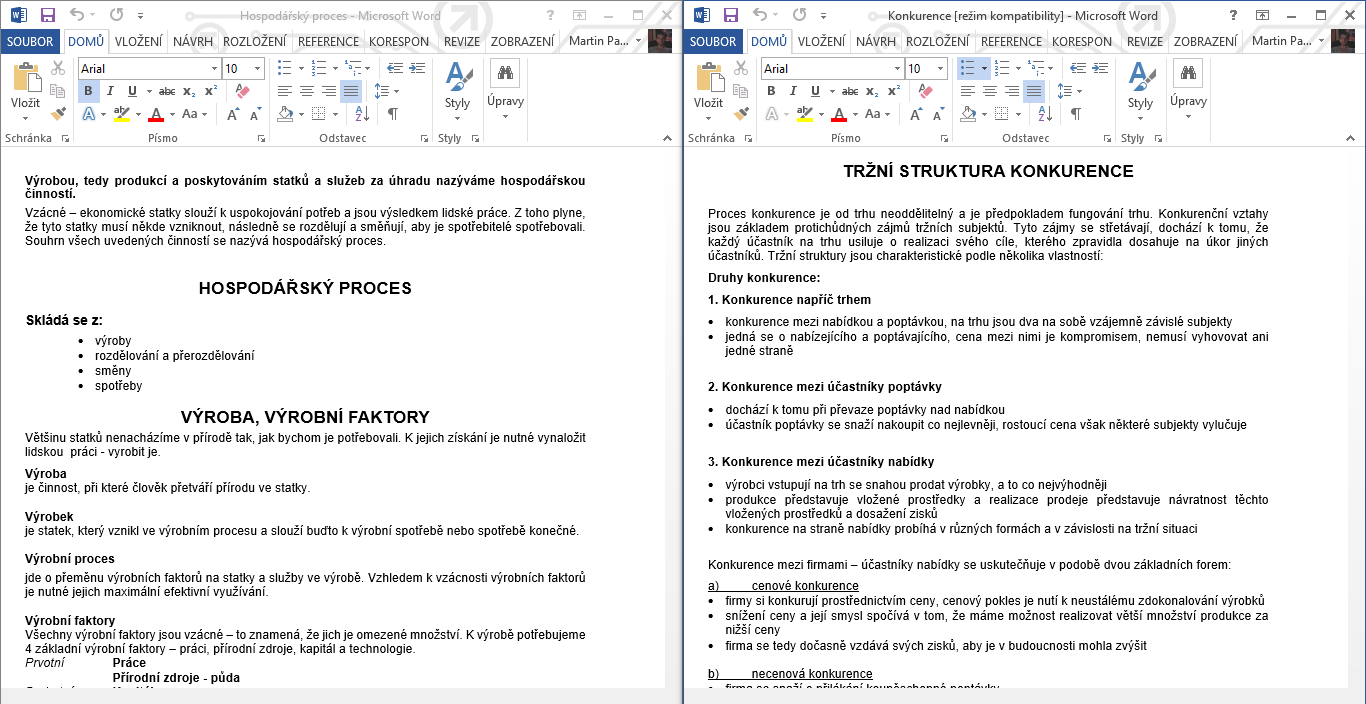Toggle Bold off in the Hospodářský proces window
This screenshot has width=1366, height=704.
click(x=87, y=91)
